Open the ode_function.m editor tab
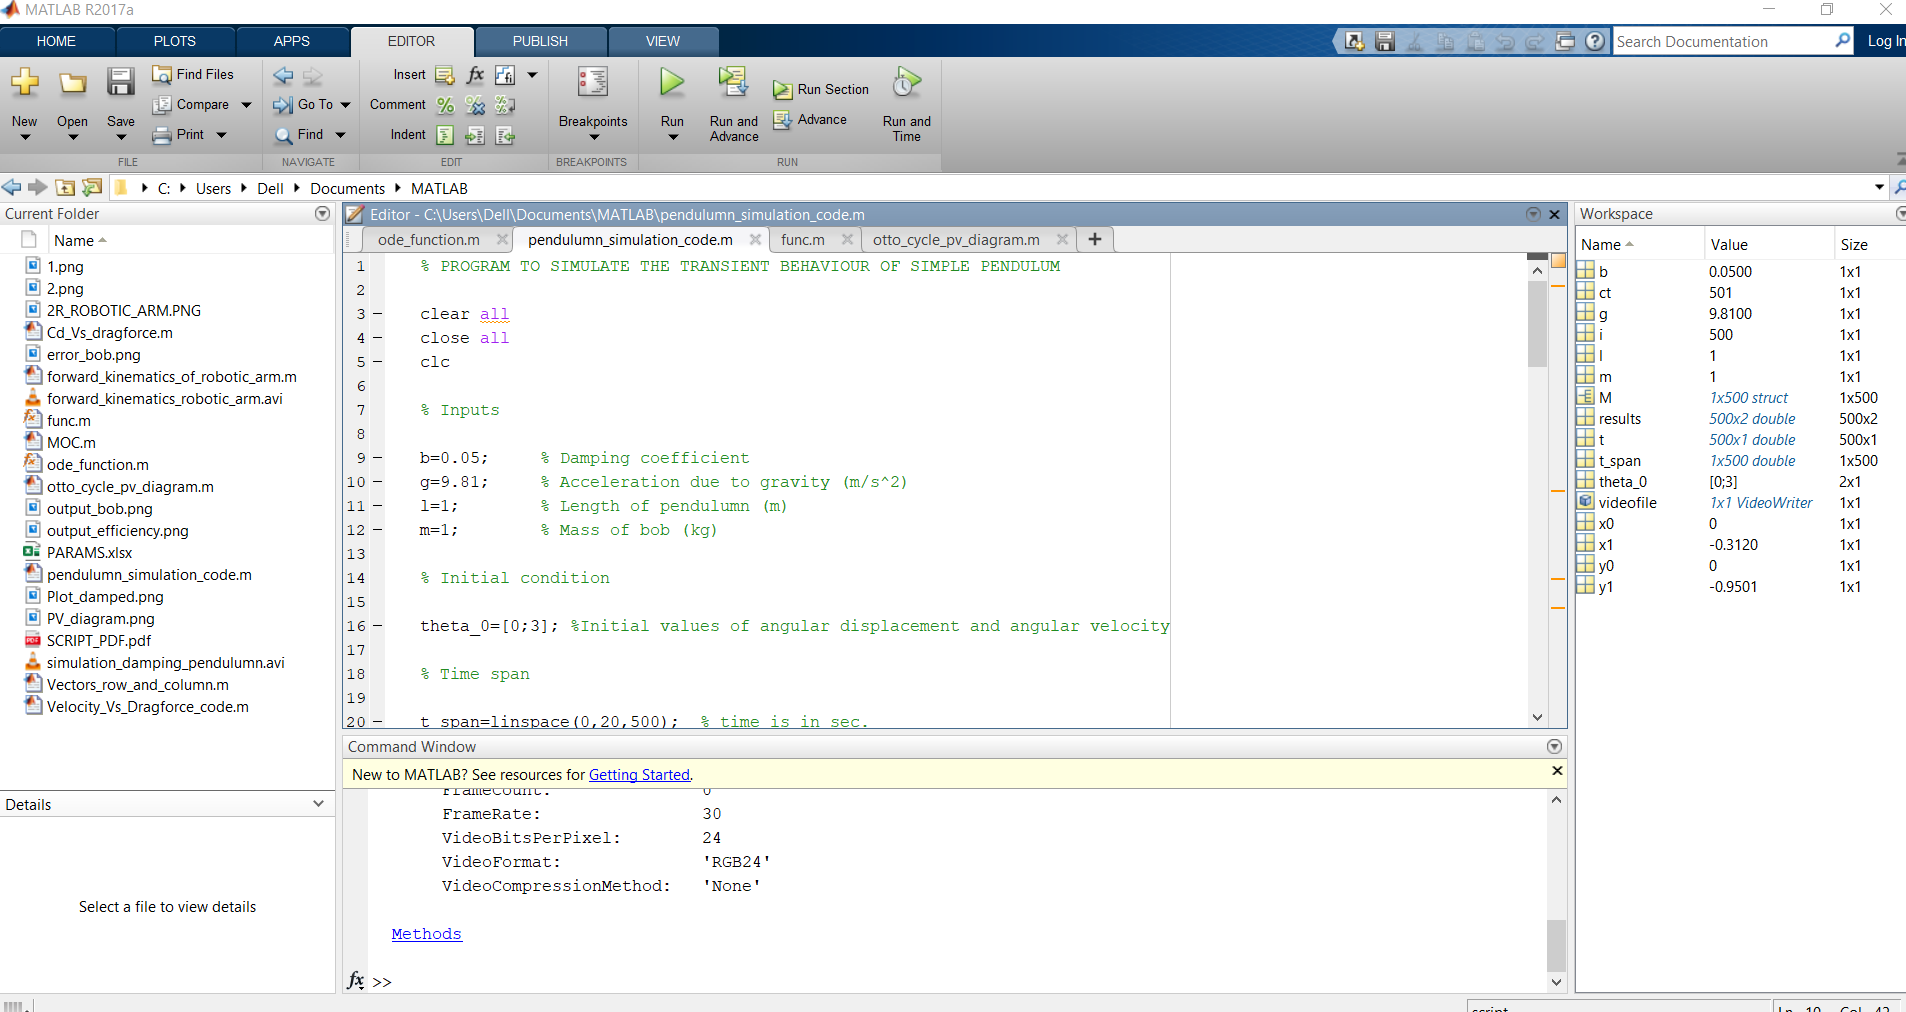 [429, 240]
